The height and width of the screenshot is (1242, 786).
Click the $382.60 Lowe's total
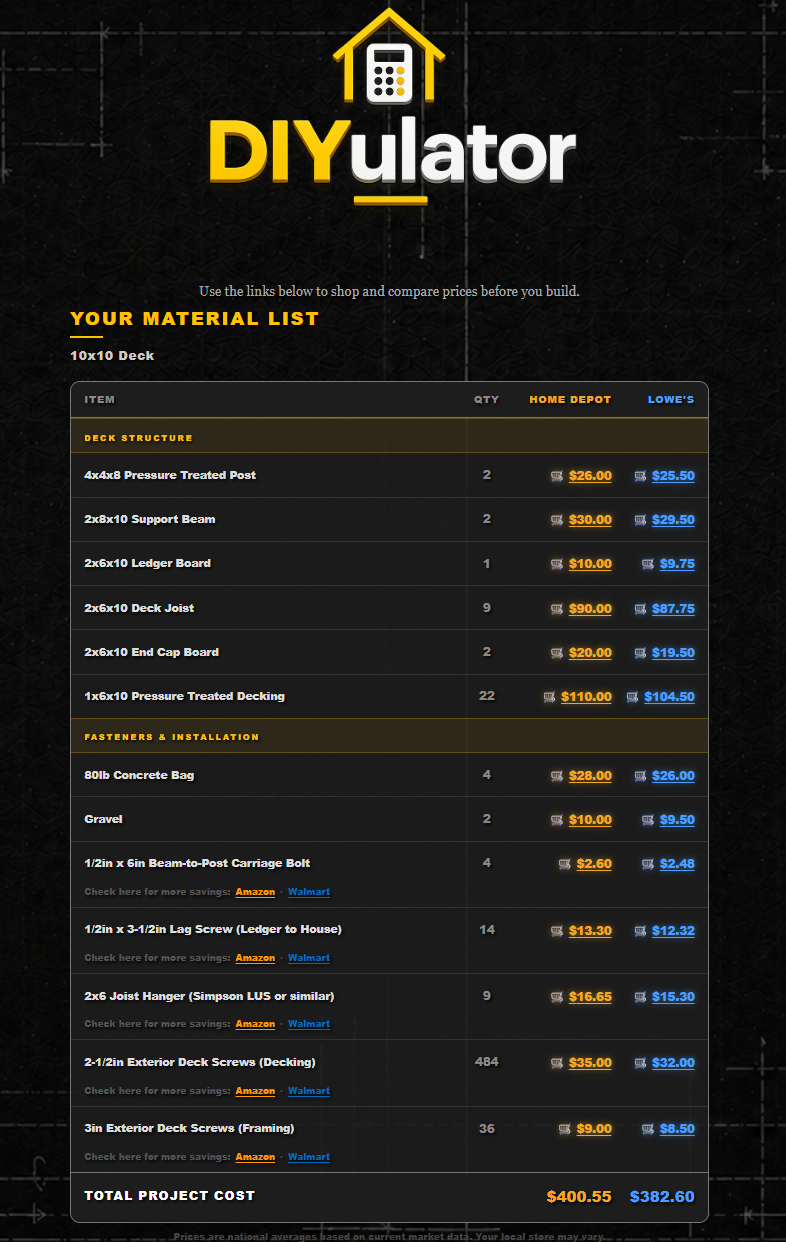point(662,1197)
